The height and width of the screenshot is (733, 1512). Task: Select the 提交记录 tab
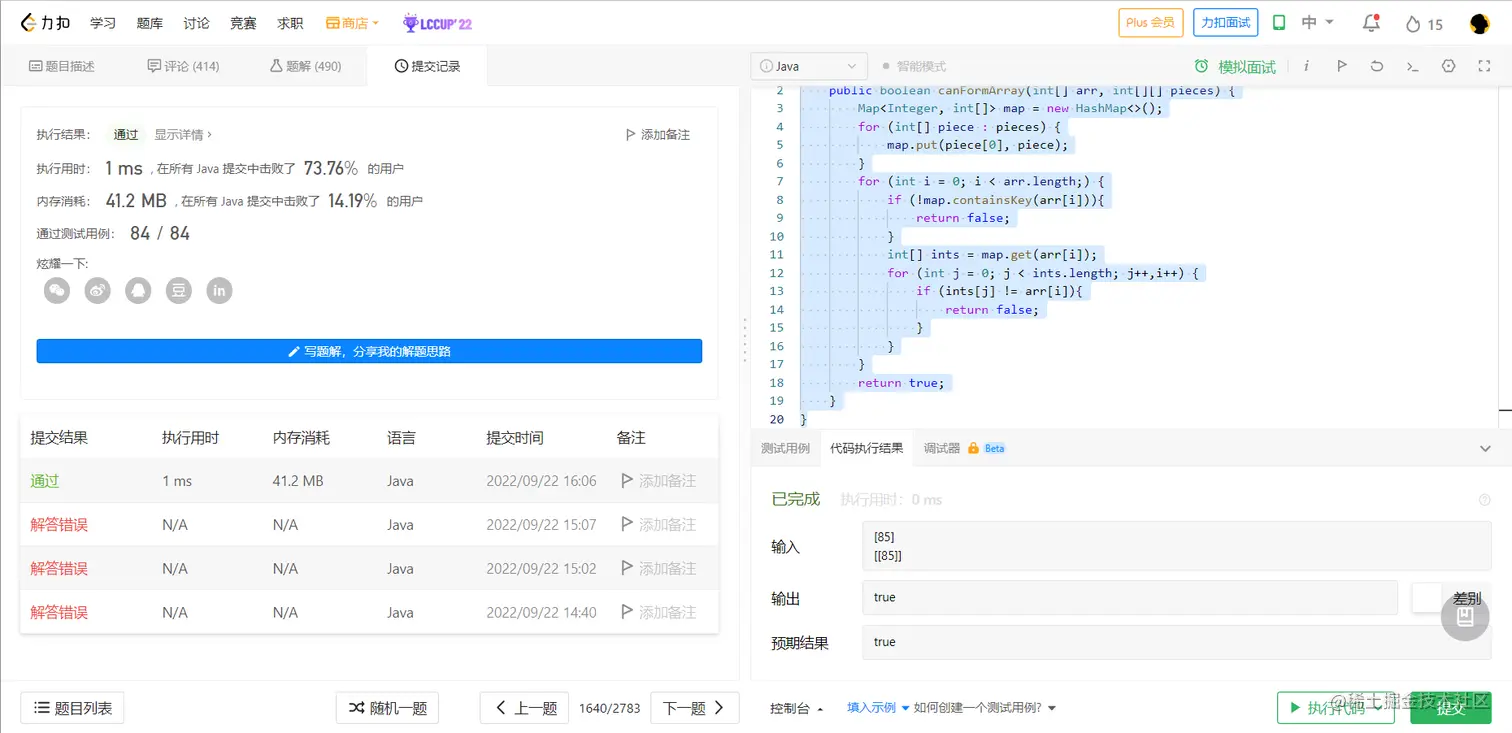click(x=427, y=66)
